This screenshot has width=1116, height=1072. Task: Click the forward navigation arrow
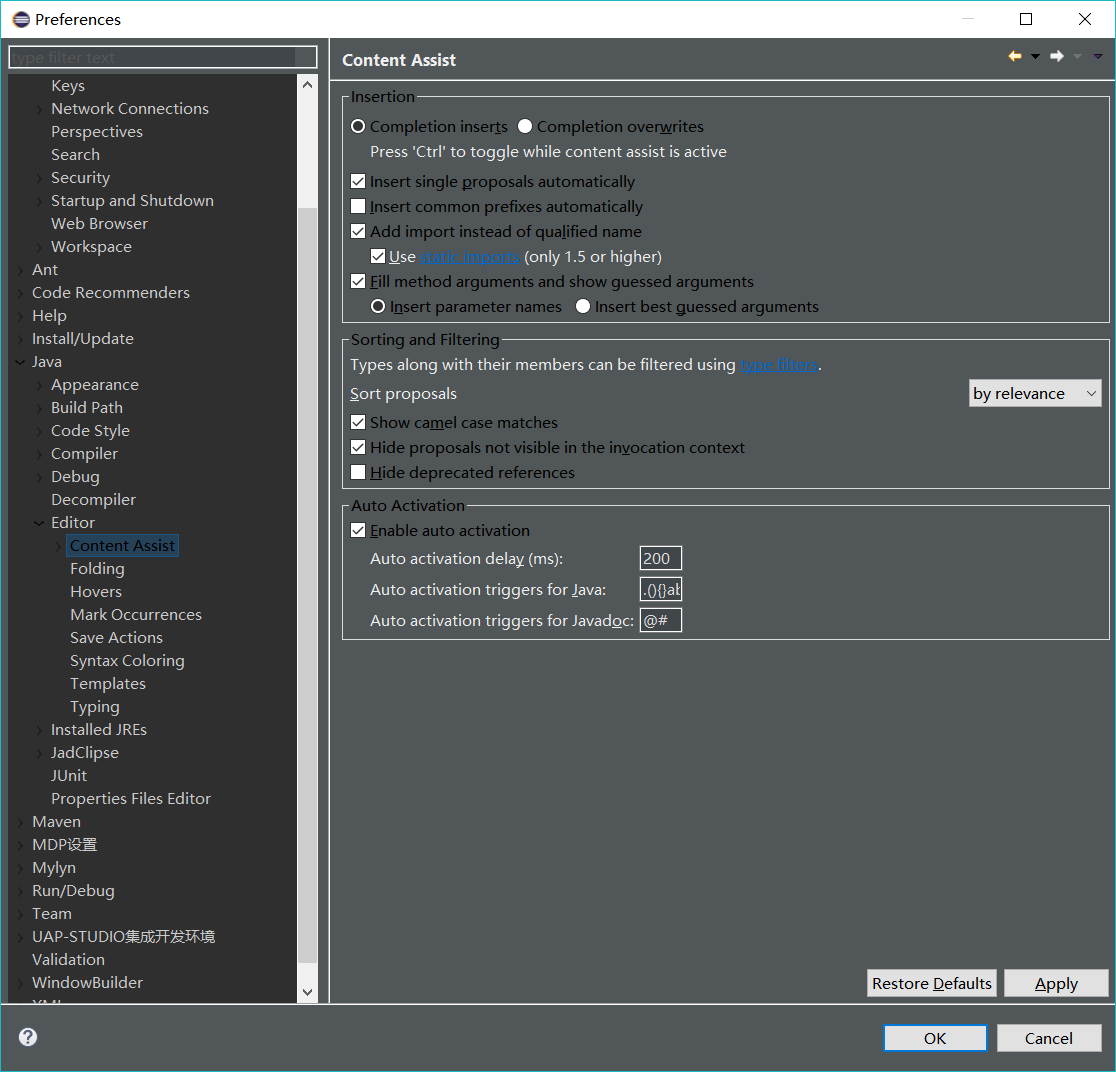point(1056,56)
